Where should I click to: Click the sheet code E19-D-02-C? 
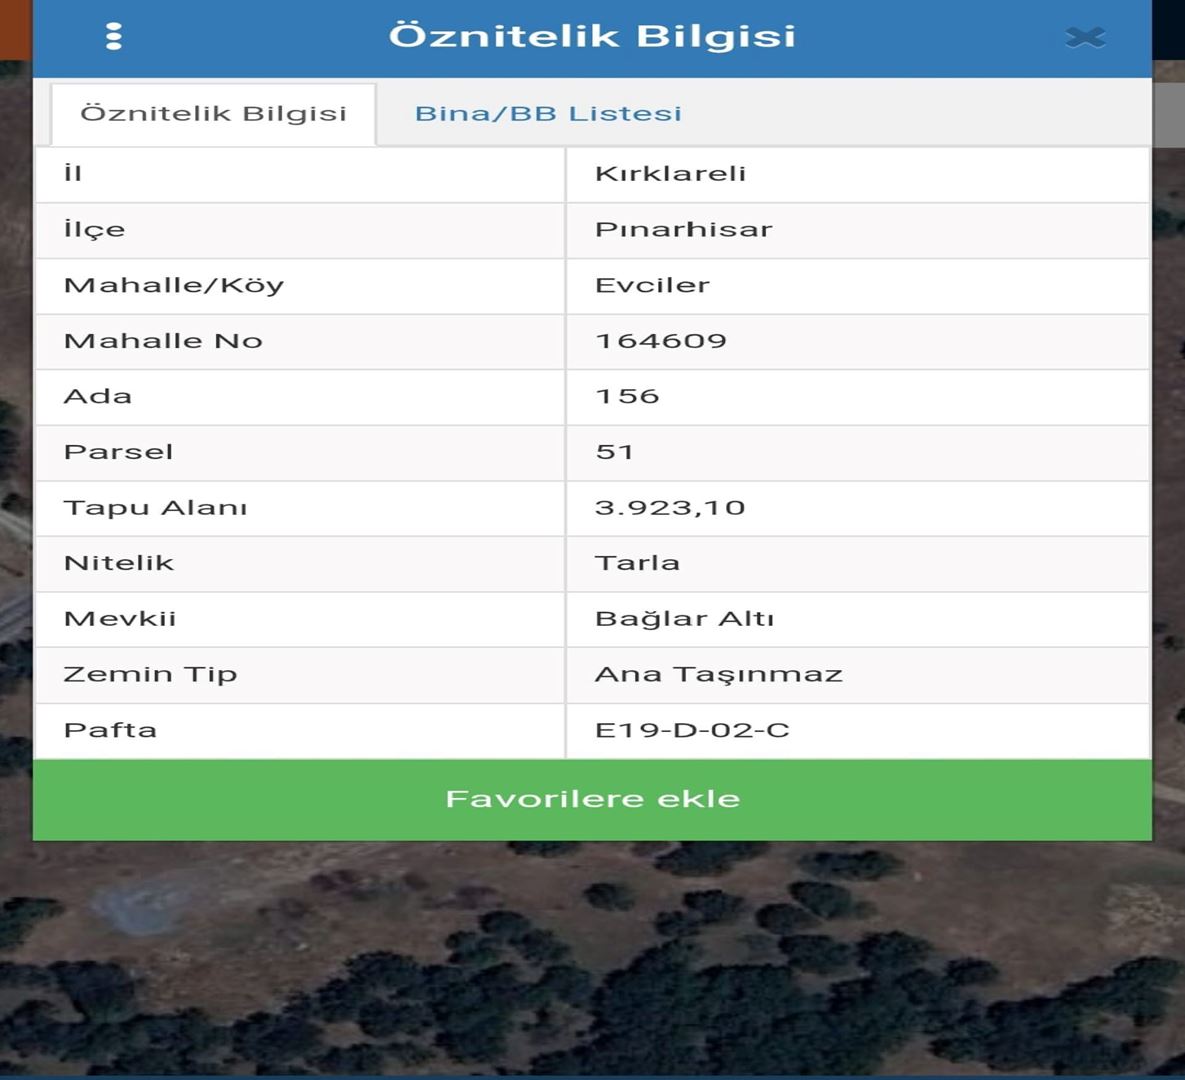pos(692,730)
